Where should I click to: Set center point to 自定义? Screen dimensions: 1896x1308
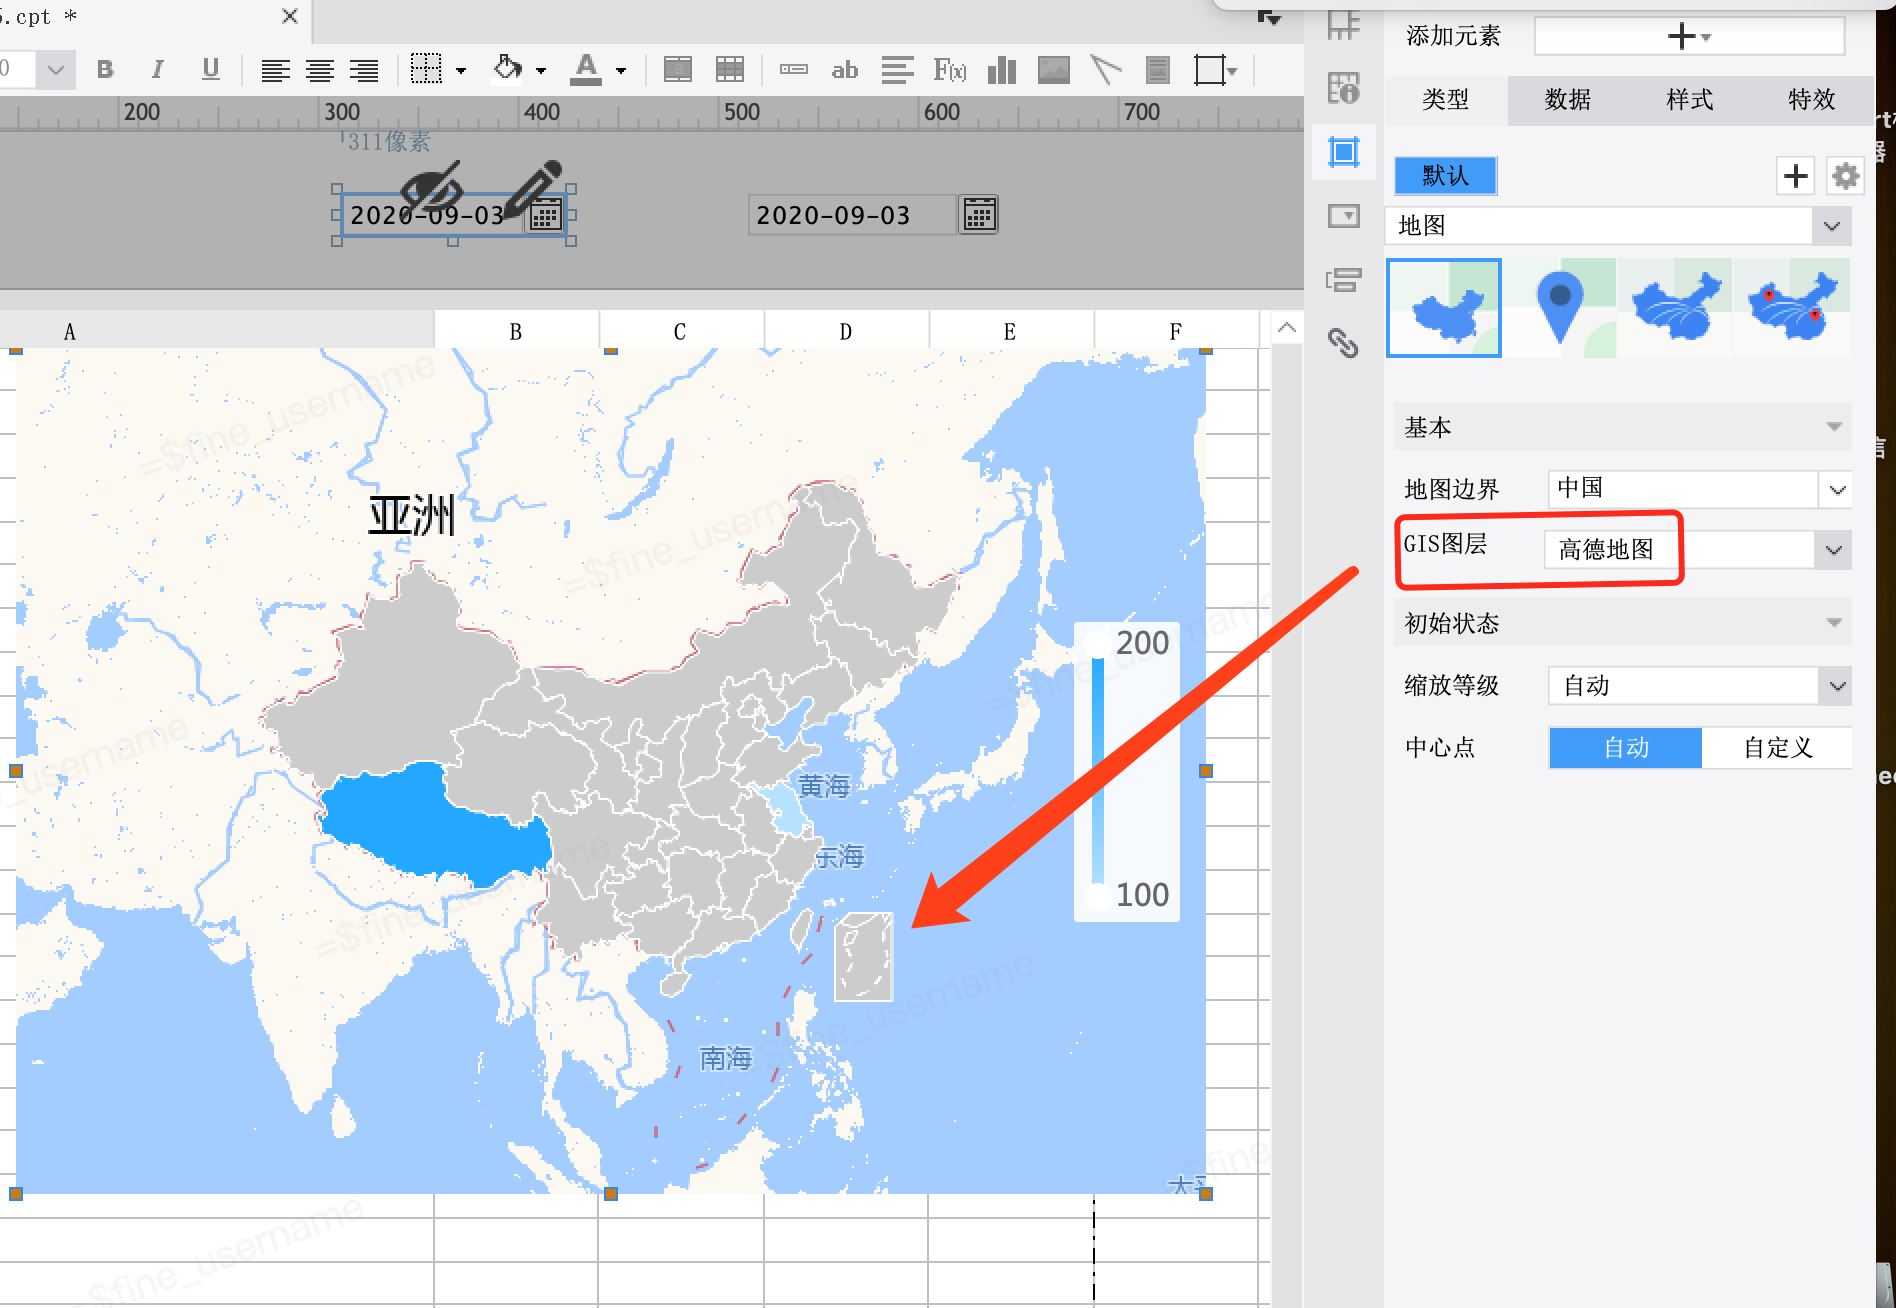1777,748
